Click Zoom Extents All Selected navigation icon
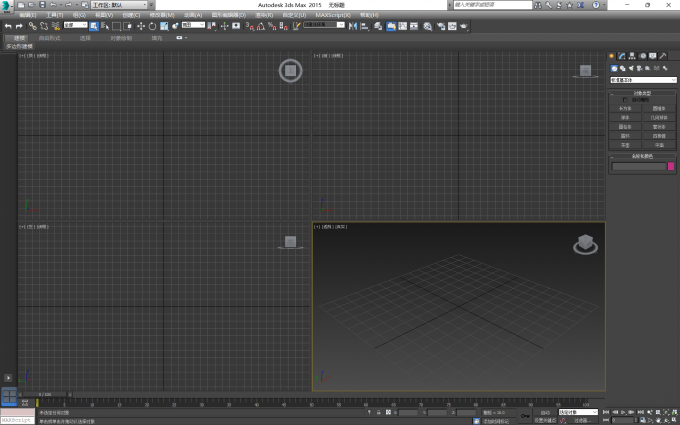 point(675,412)
